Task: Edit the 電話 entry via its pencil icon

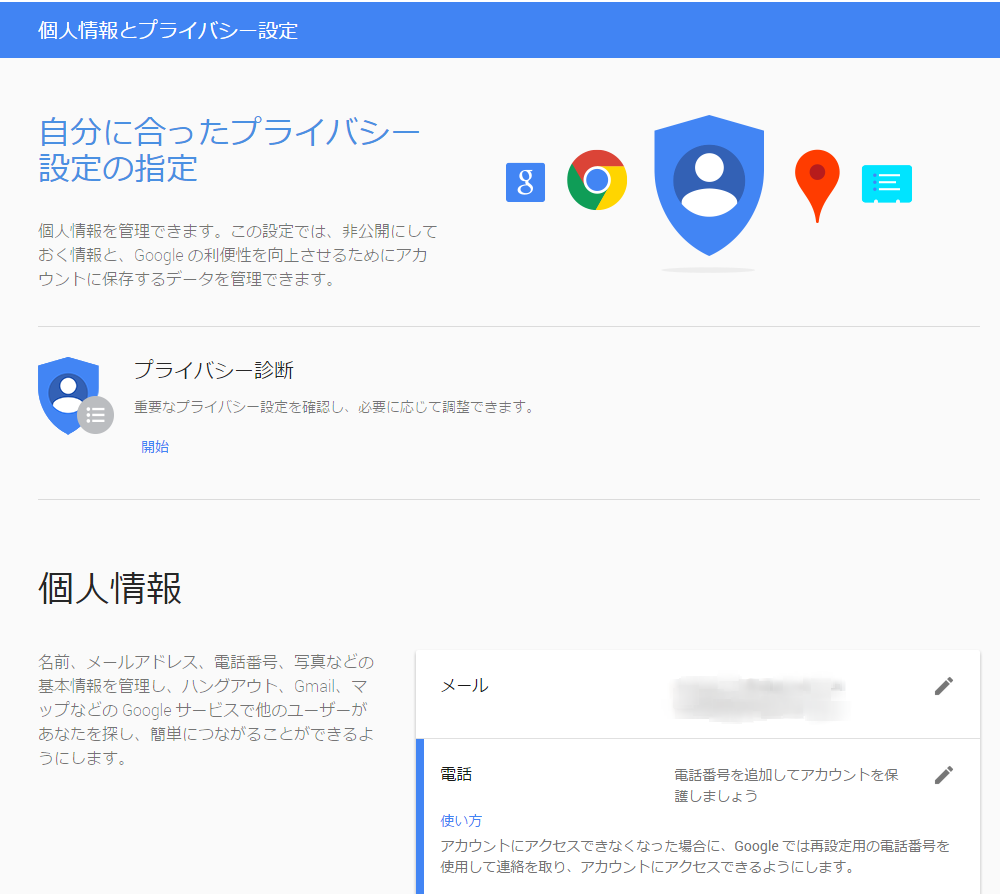Action: pyautogui.click(x=942, y=774)
